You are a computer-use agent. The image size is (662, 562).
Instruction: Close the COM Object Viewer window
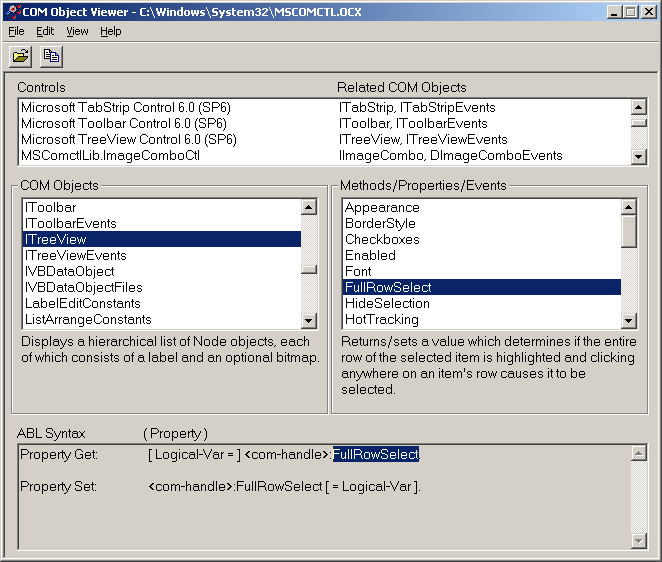tap(648, 12)
